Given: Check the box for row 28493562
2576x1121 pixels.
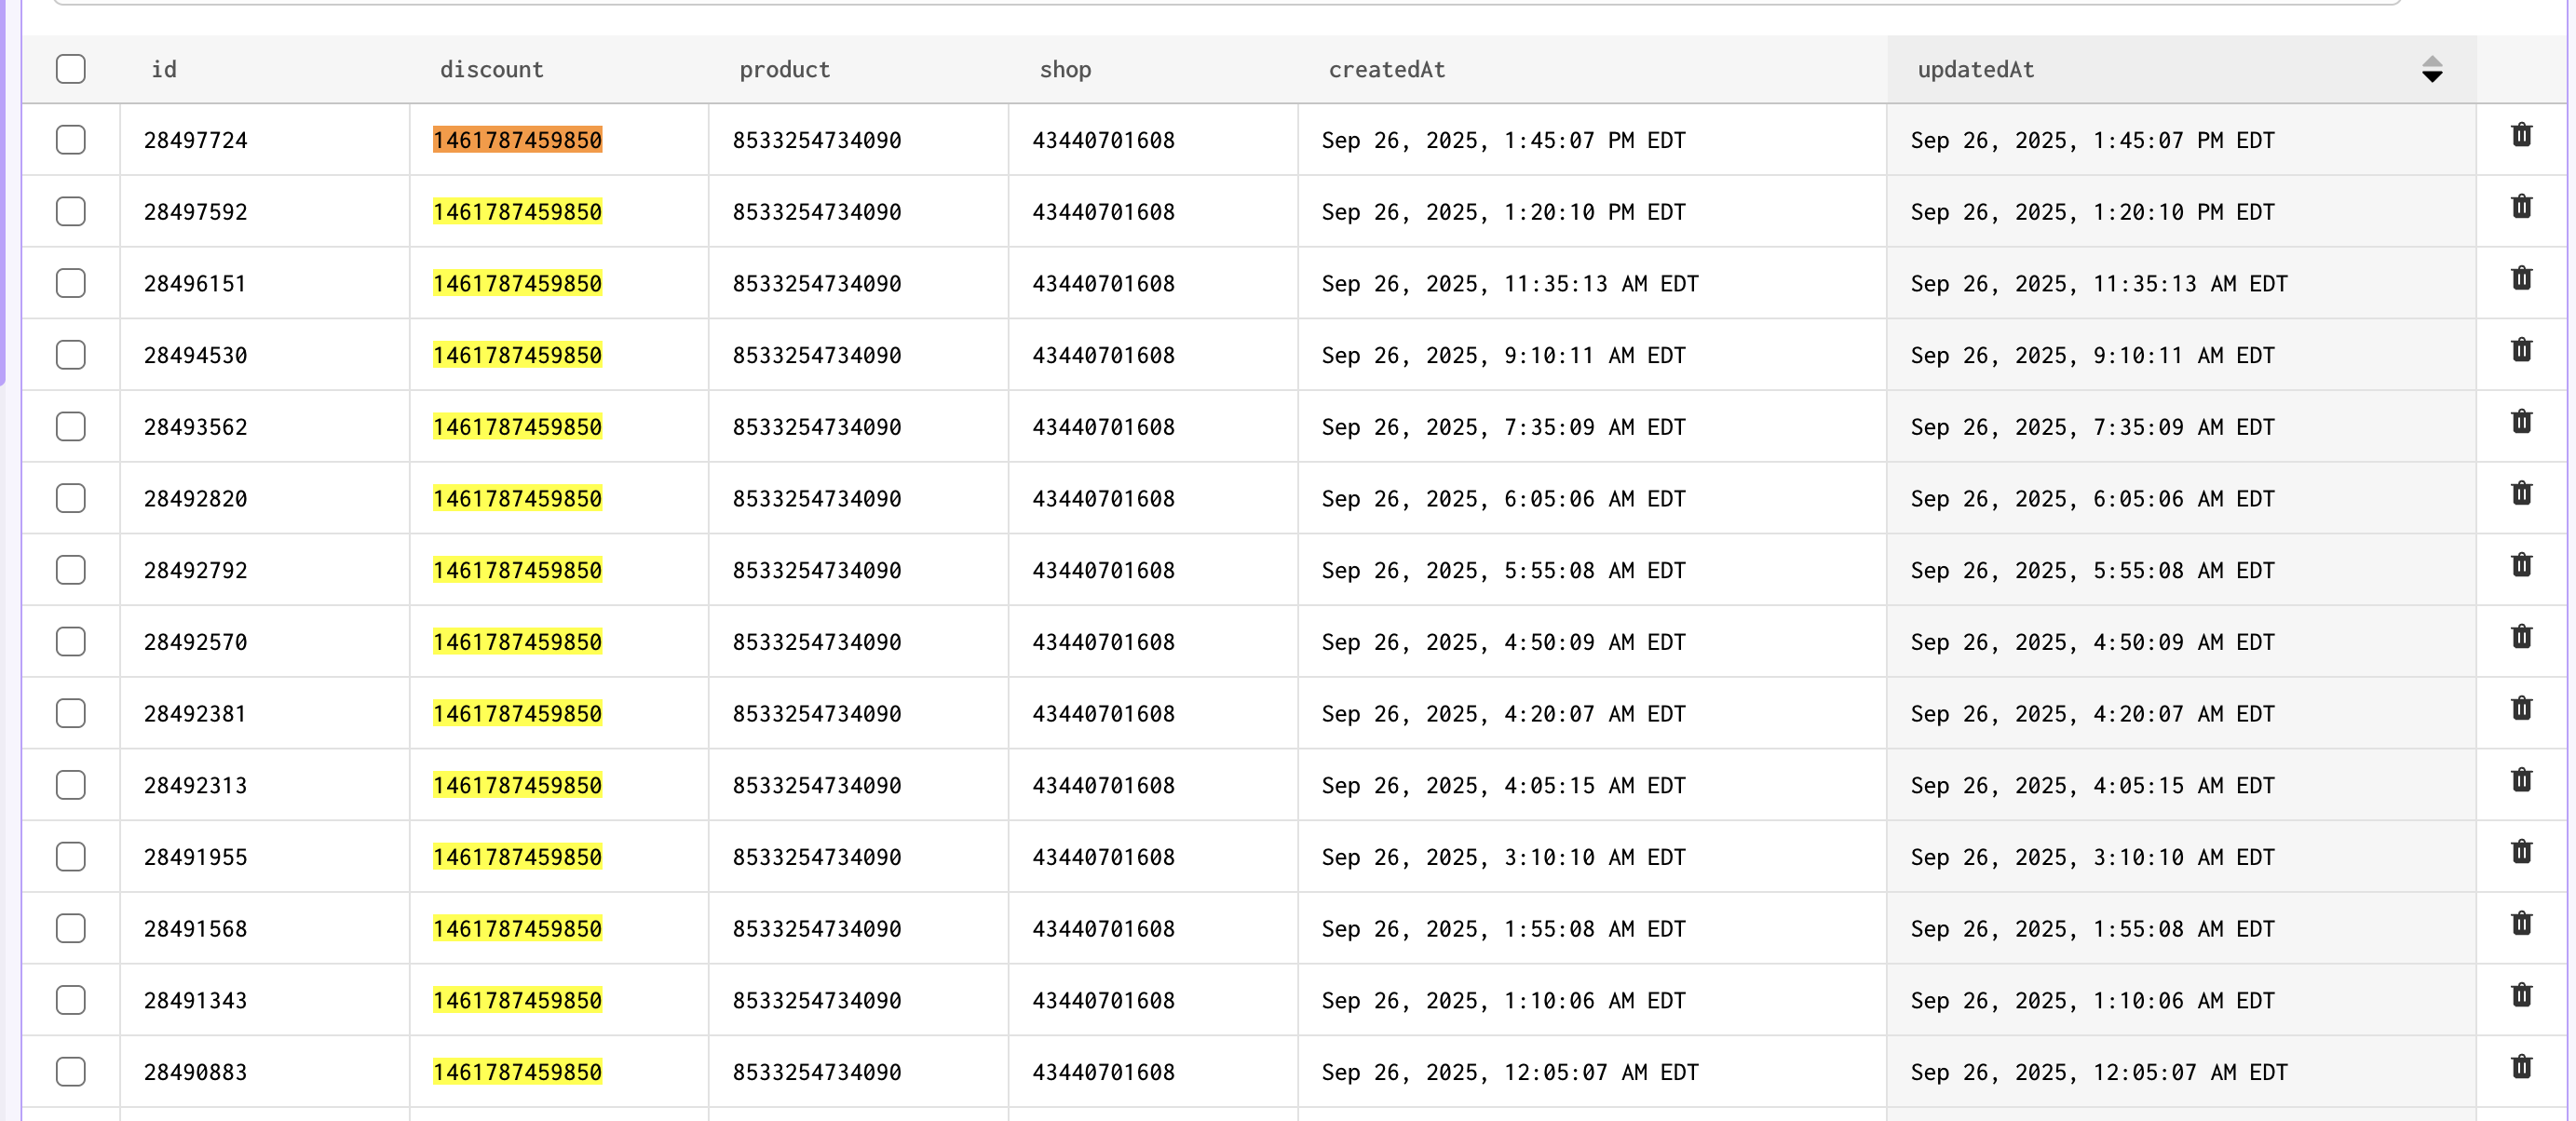Looking at the screenshot, I should (71, 427).
